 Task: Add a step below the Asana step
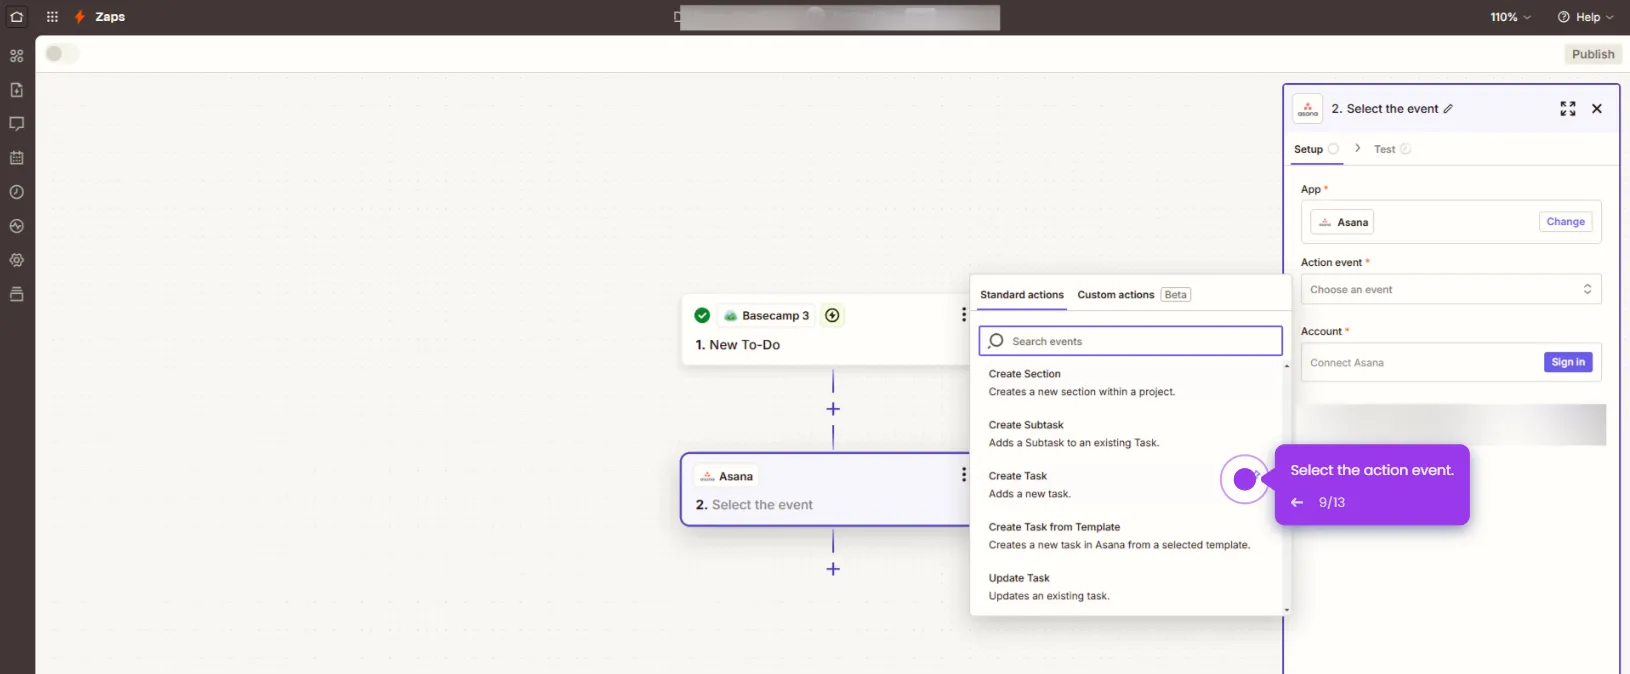[833, 569]
